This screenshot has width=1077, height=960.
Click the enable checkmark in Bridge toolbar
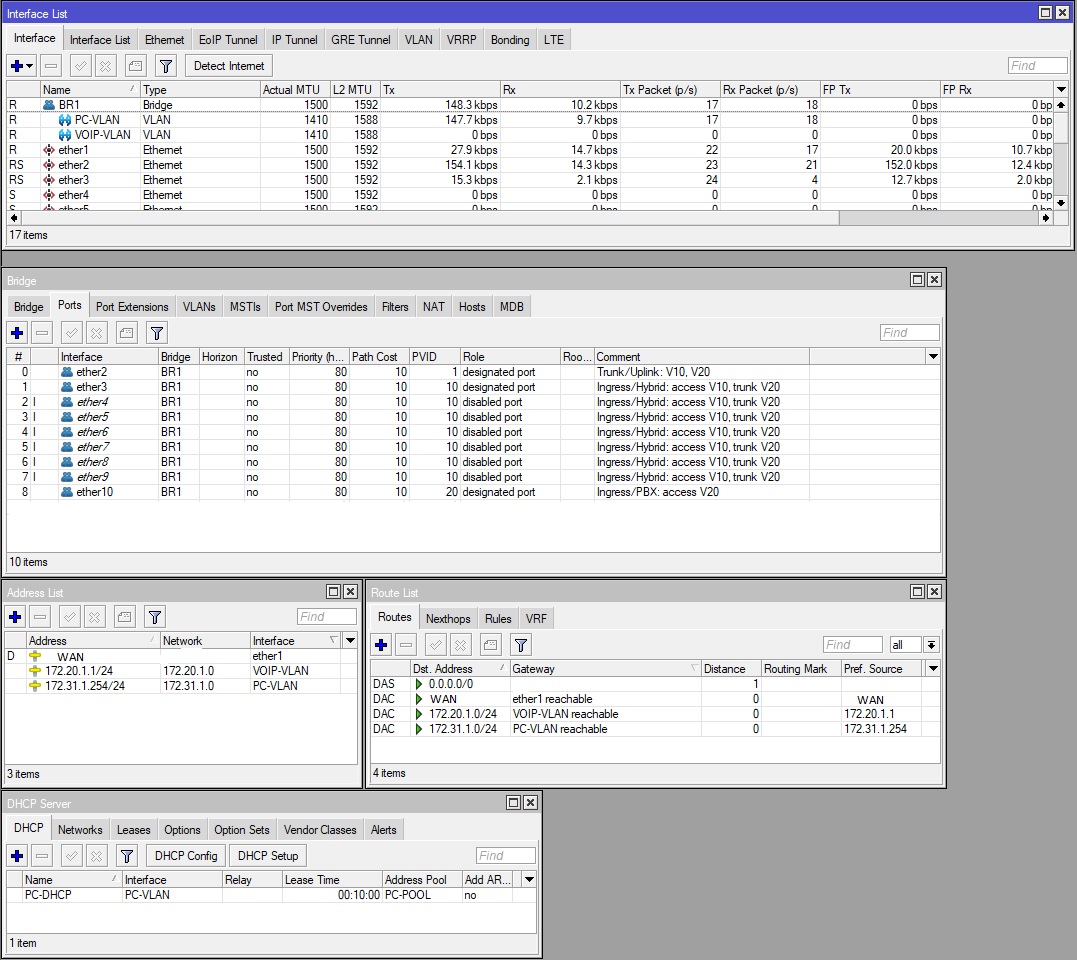[71, 333]
